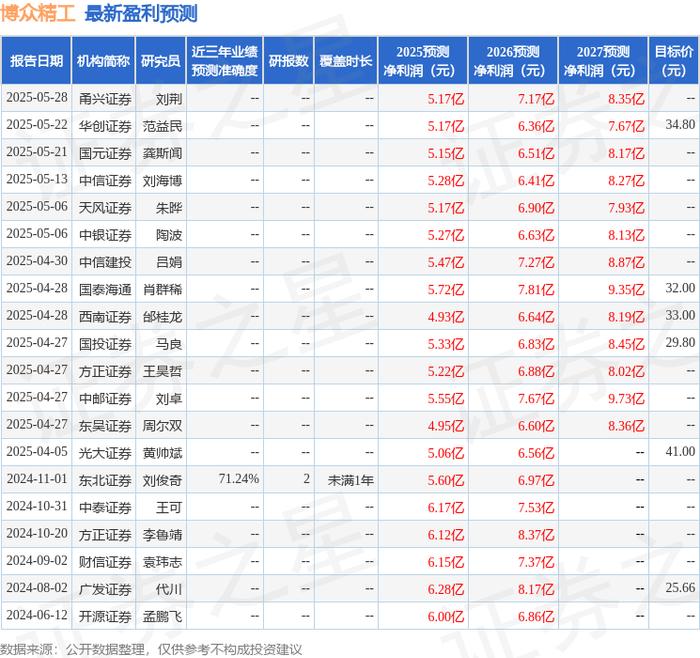Click the date 2025-05-28
Viewport: 700px width, 658px height.
tap(37, 97)
